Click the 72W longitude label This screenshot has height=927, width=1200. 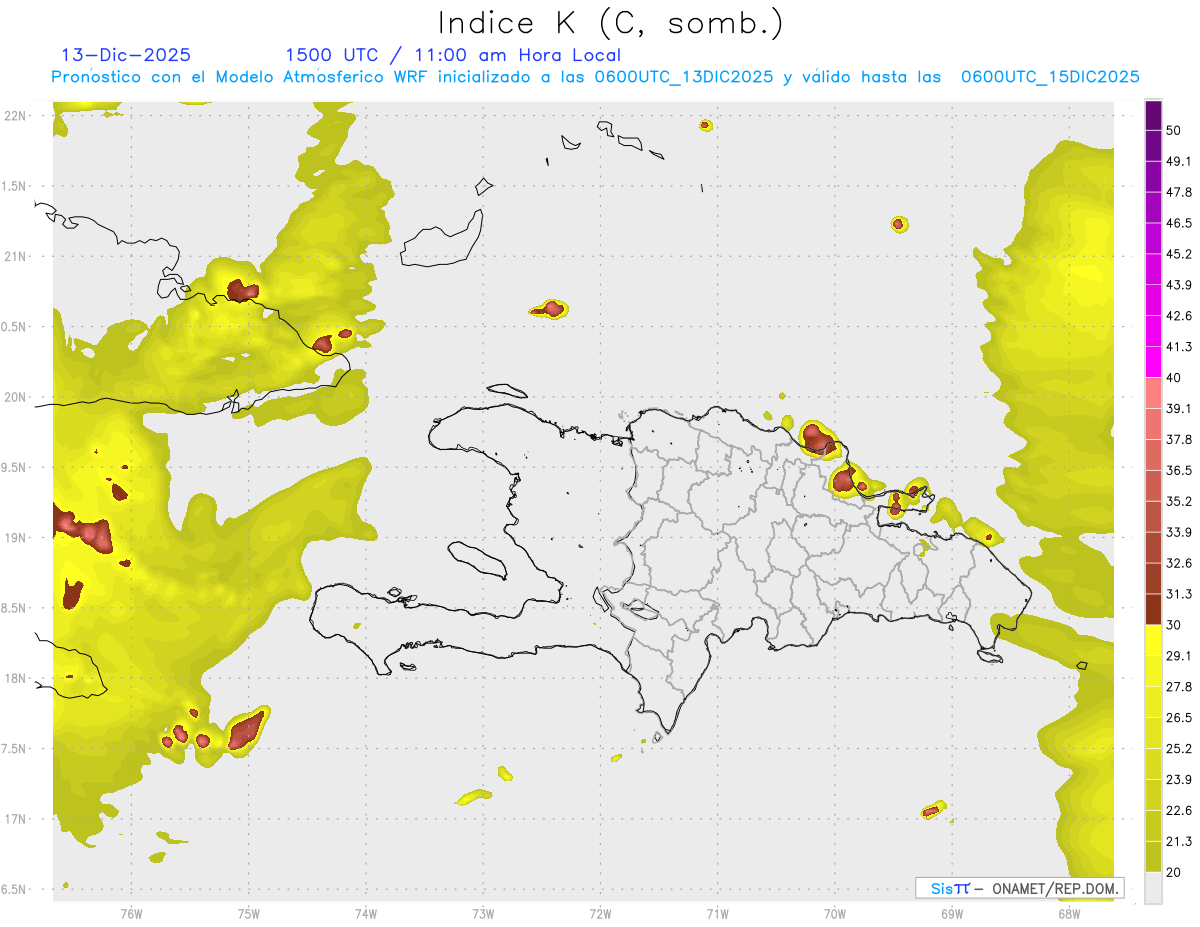[x=600, y=913]
